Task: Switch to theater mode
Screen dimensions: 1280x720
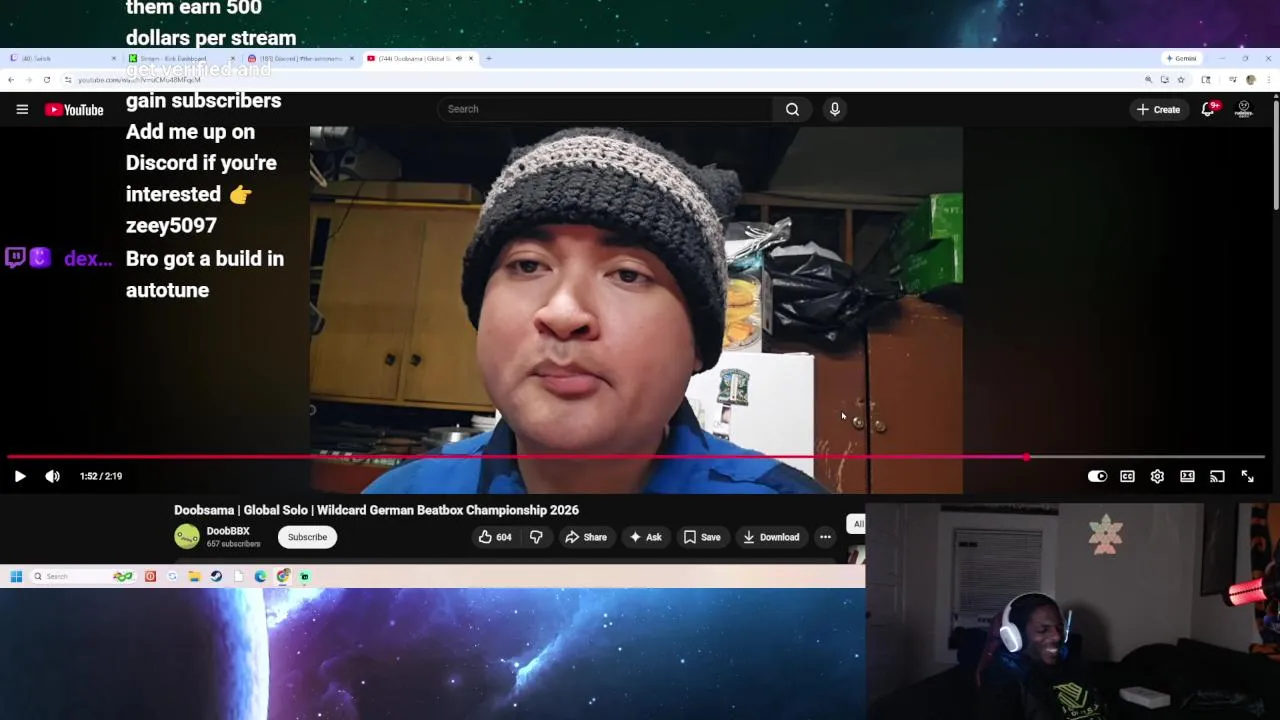Action: 1187,476
